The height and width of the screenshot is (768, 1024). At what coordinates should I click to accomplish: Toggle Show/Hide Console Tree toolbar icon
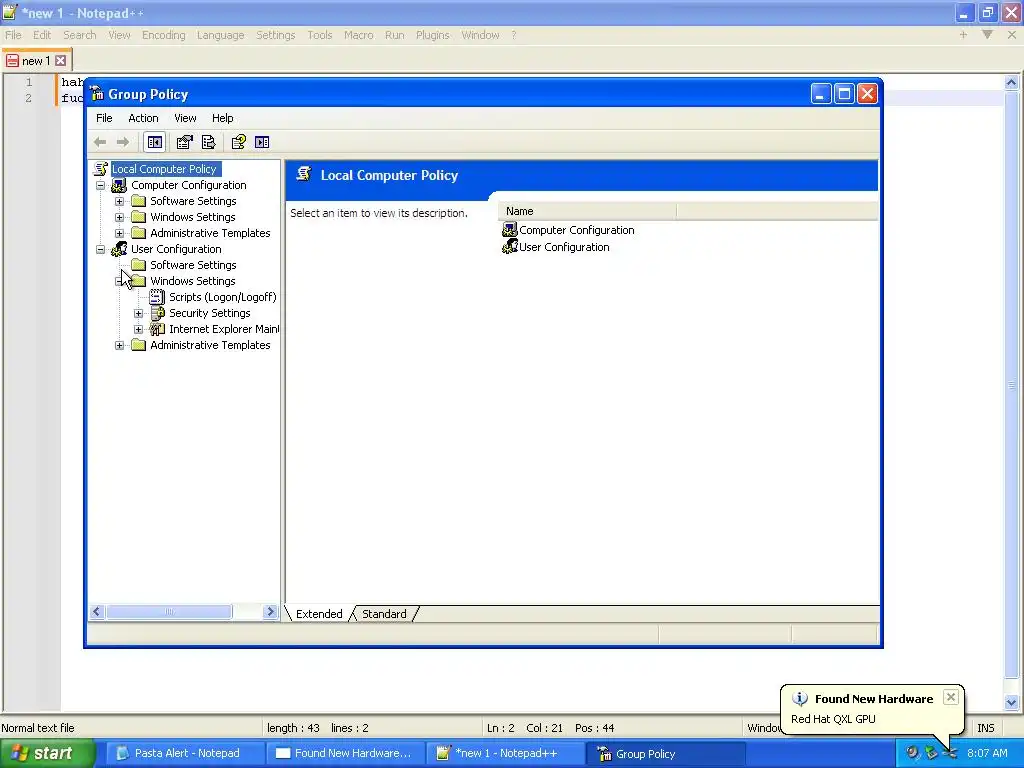point(155,142)
